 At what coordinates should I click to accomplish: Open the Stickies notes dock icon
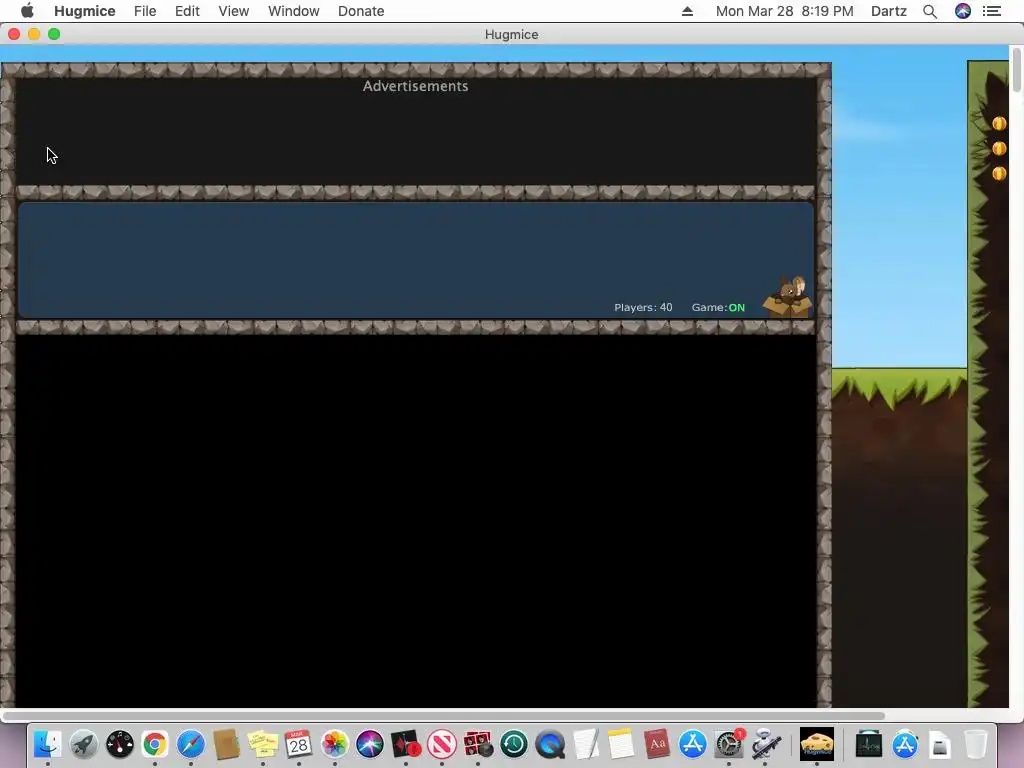263,744
